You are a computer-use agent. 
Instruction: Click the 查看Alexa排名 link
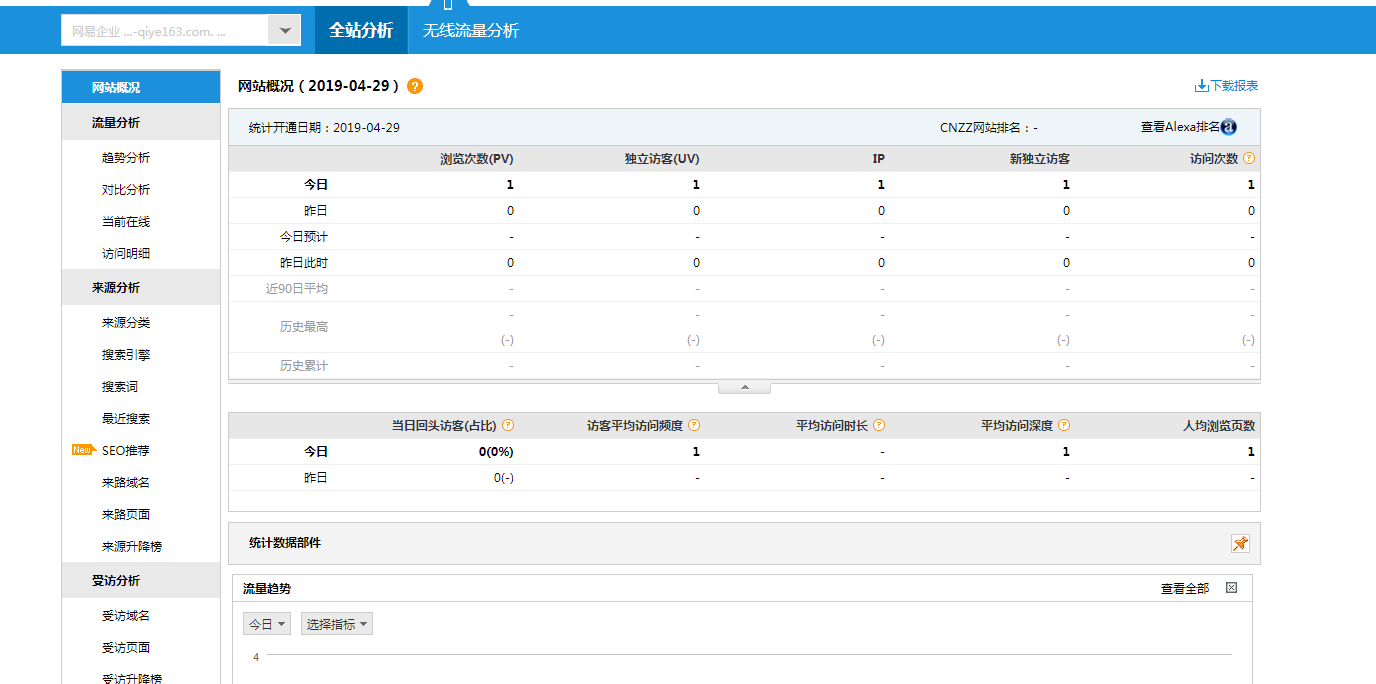click(x=1180, y=127)
